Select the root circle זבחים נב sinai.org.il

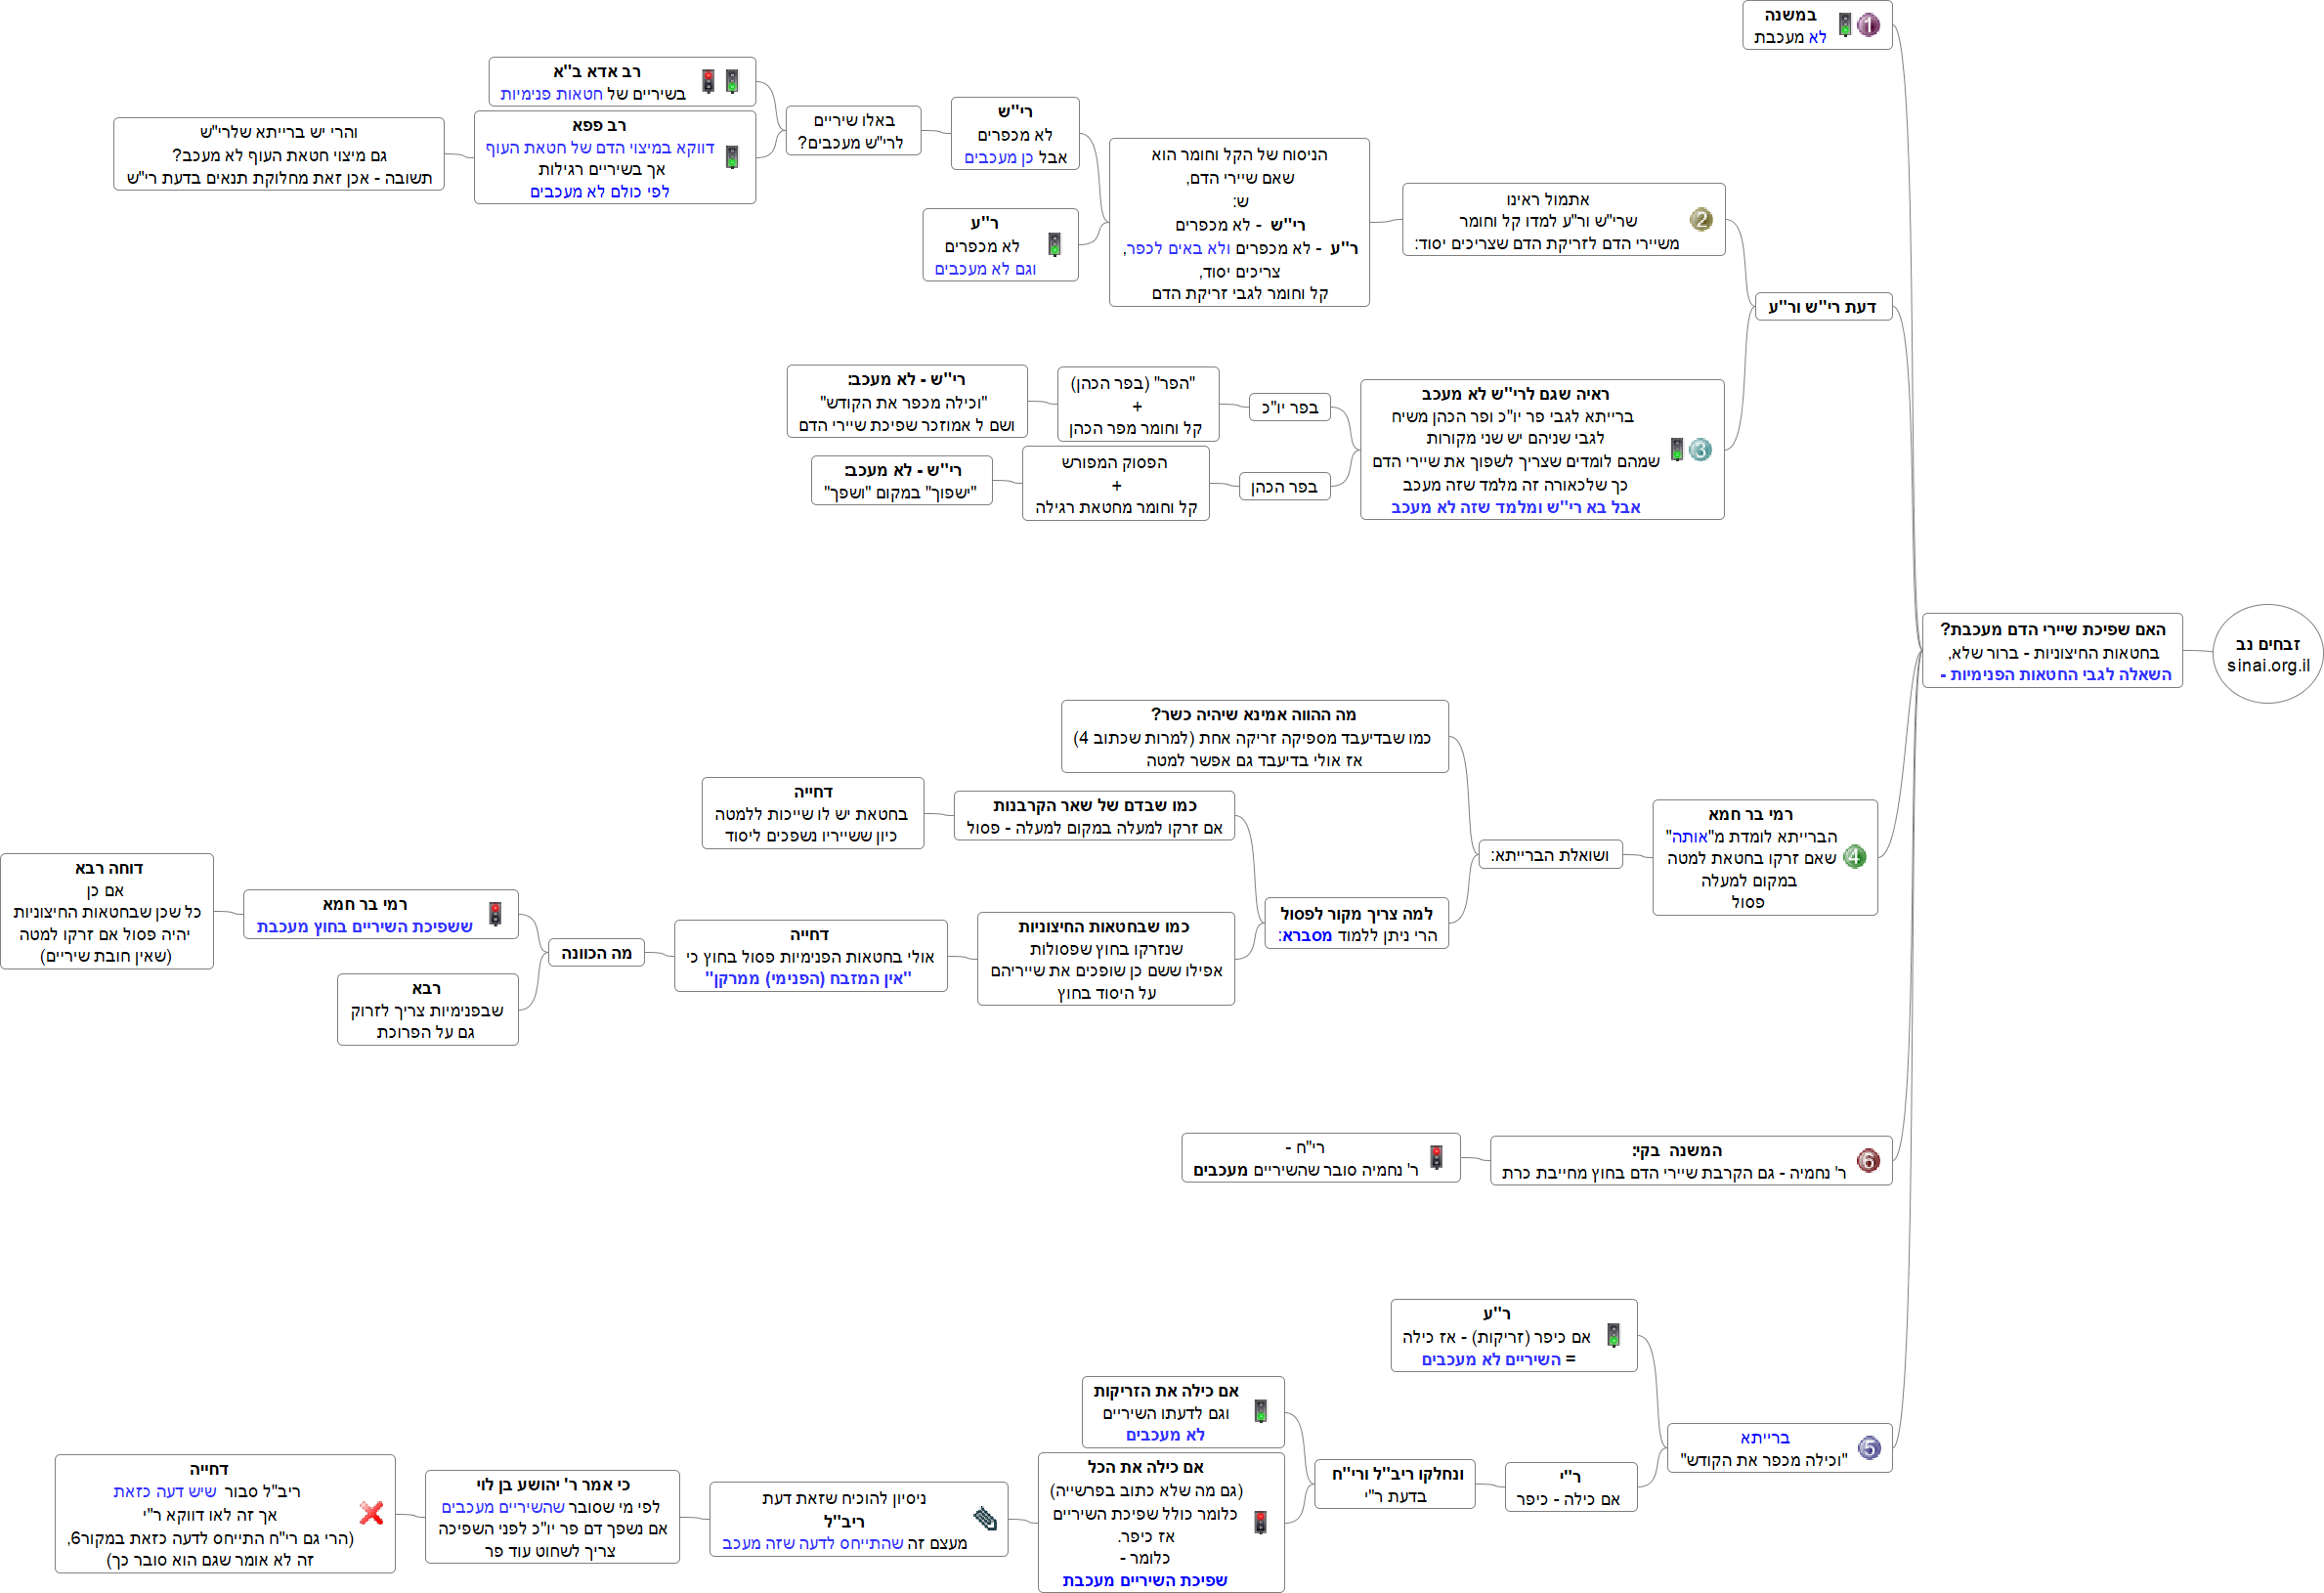pyautogui.click(x=2267, y=654)
